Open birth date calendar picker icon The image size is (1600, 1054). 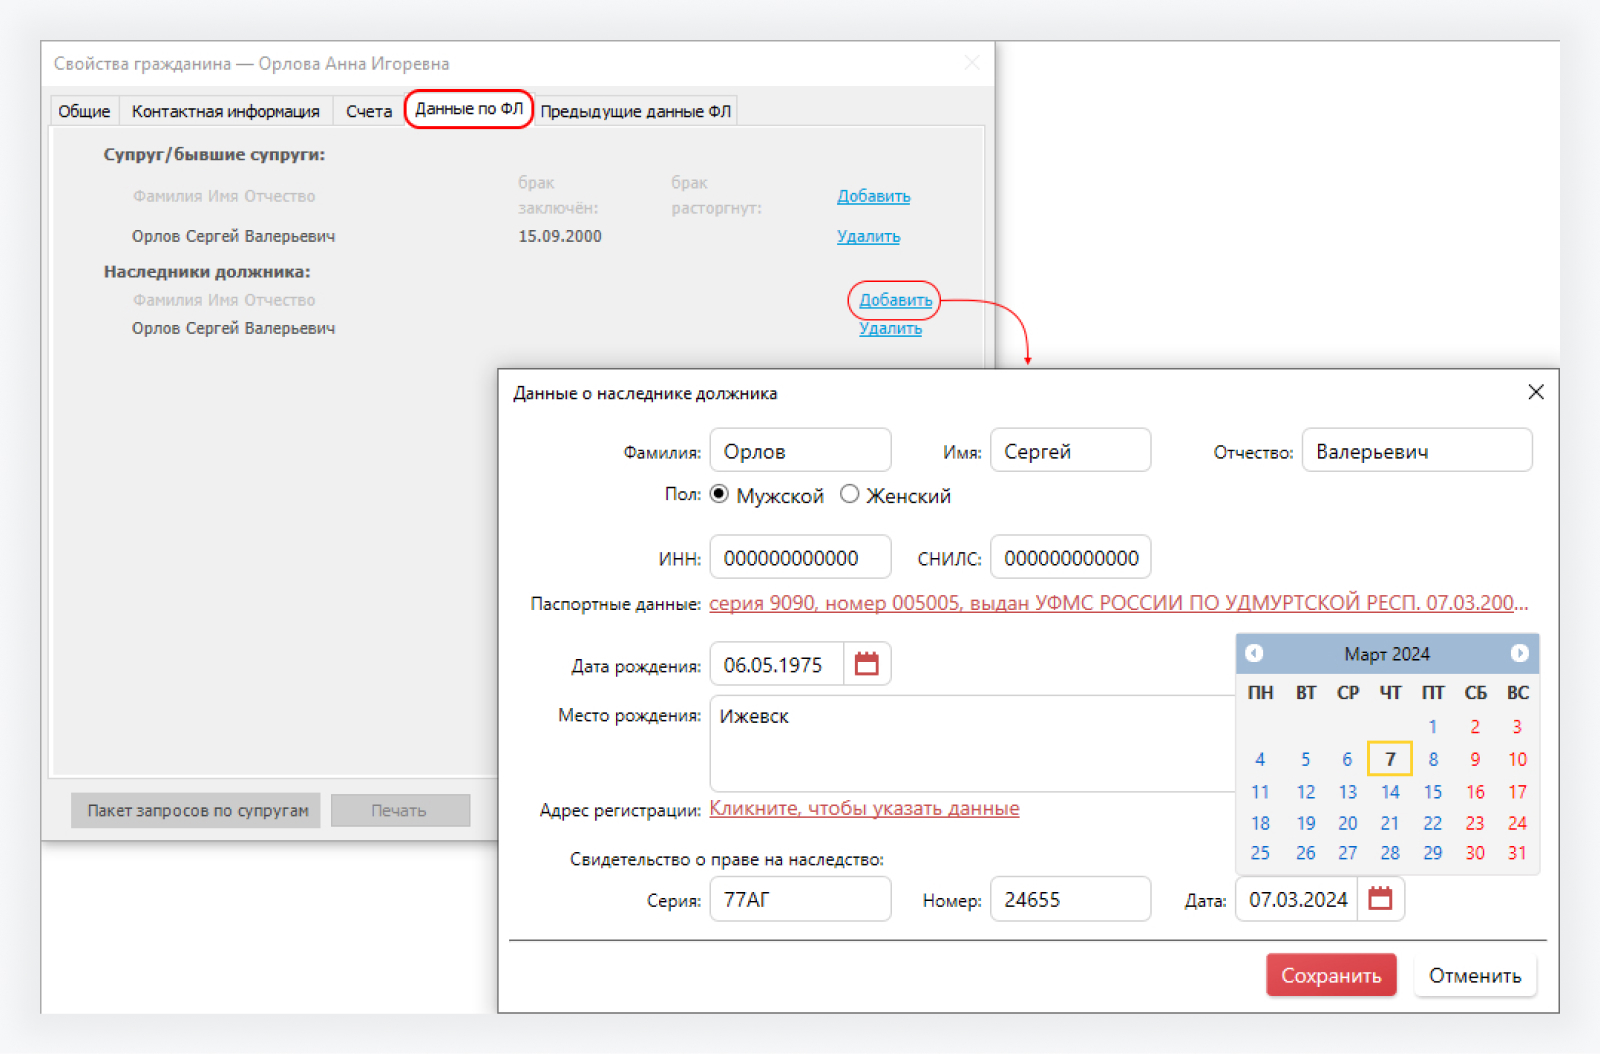click(x=867, y=664)
